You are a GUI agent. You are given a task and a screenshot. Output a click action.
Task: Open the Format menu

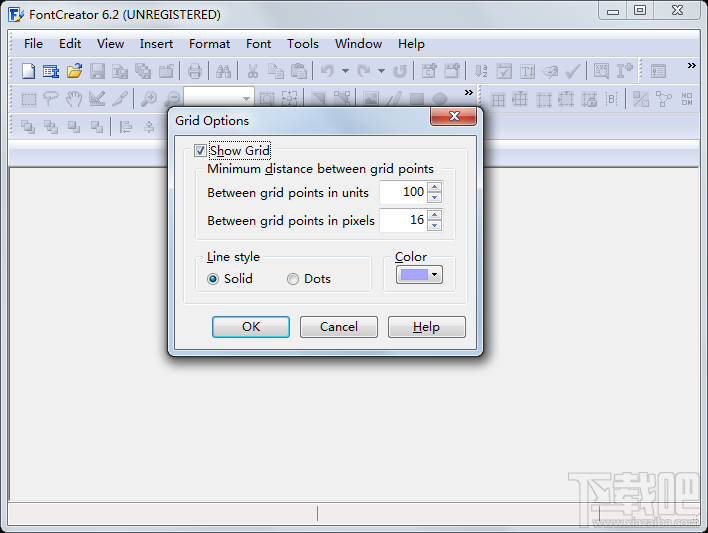click(210, 44)
